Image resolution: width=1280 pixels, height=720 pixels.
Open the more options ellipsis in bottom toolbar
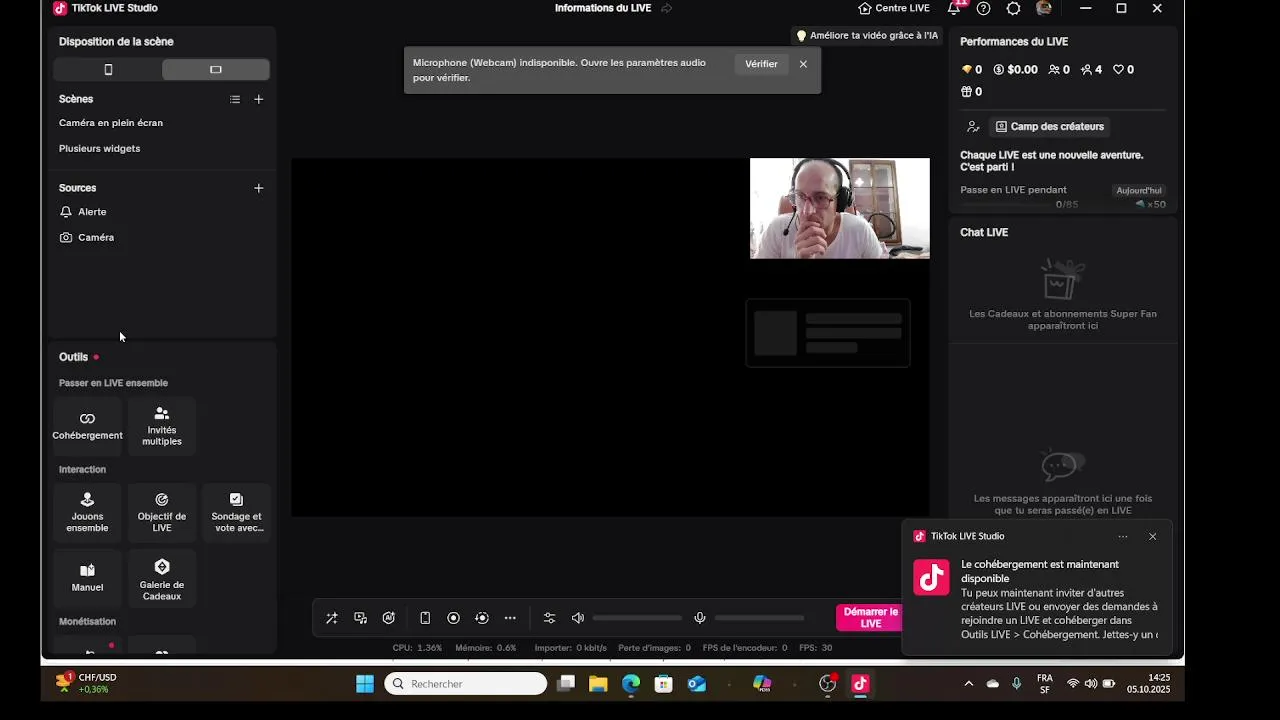(510, 618)
